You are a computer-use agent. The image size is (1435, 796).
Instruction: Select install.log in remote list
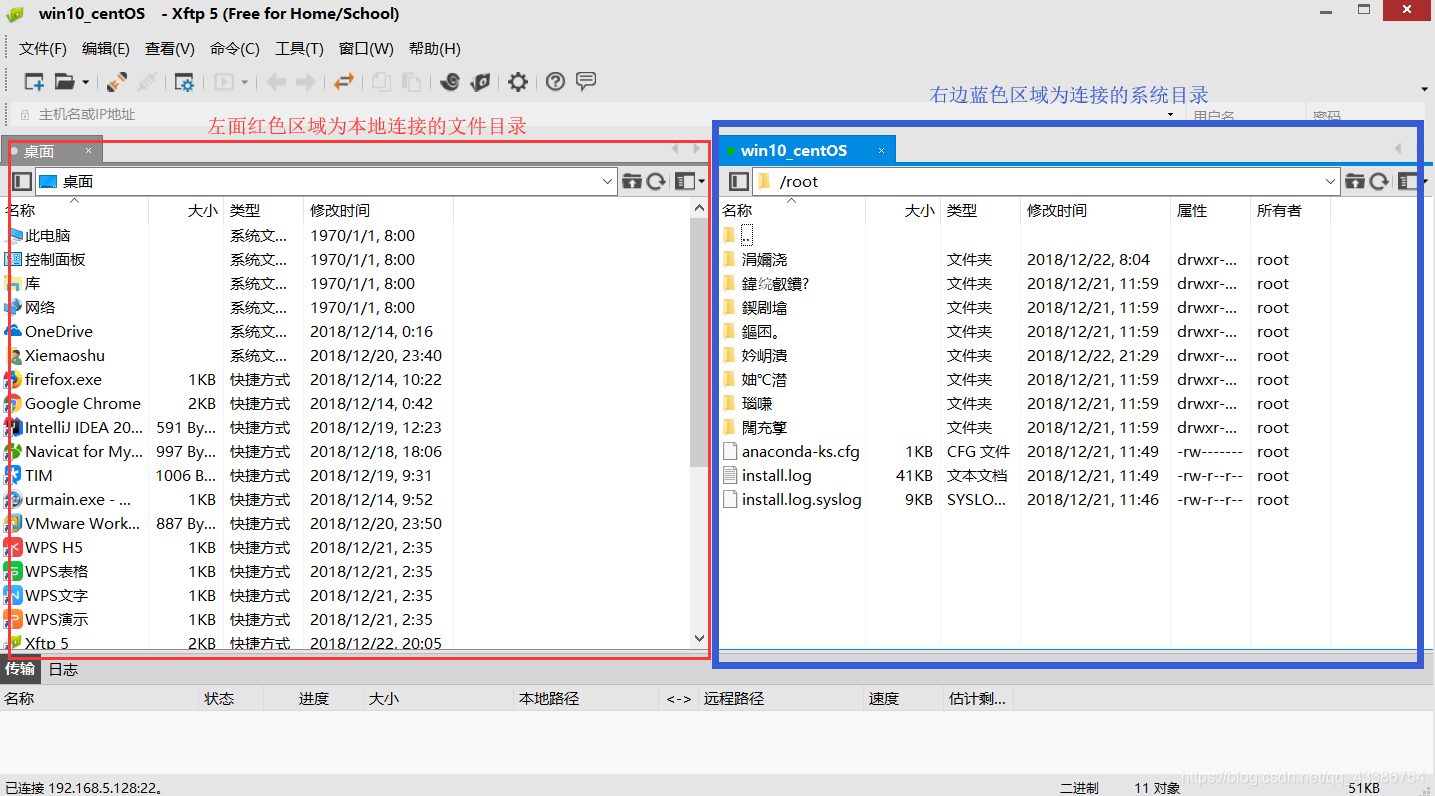(x=776, y=476)
